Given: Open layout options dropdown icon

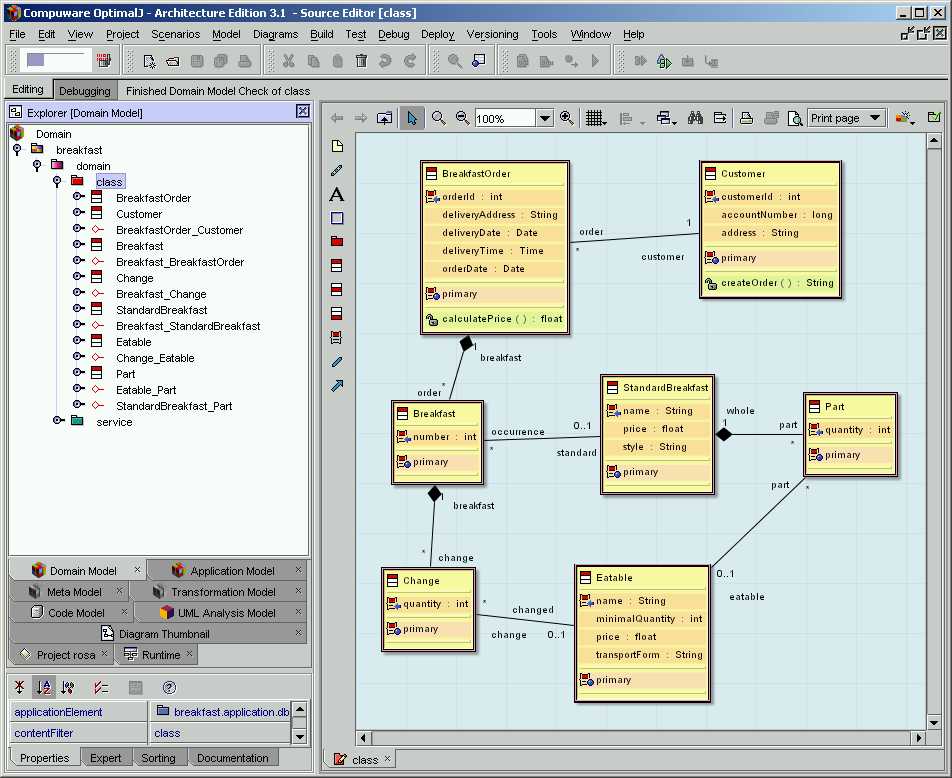Looking at the screenshot, I should [x=667, y=118].
